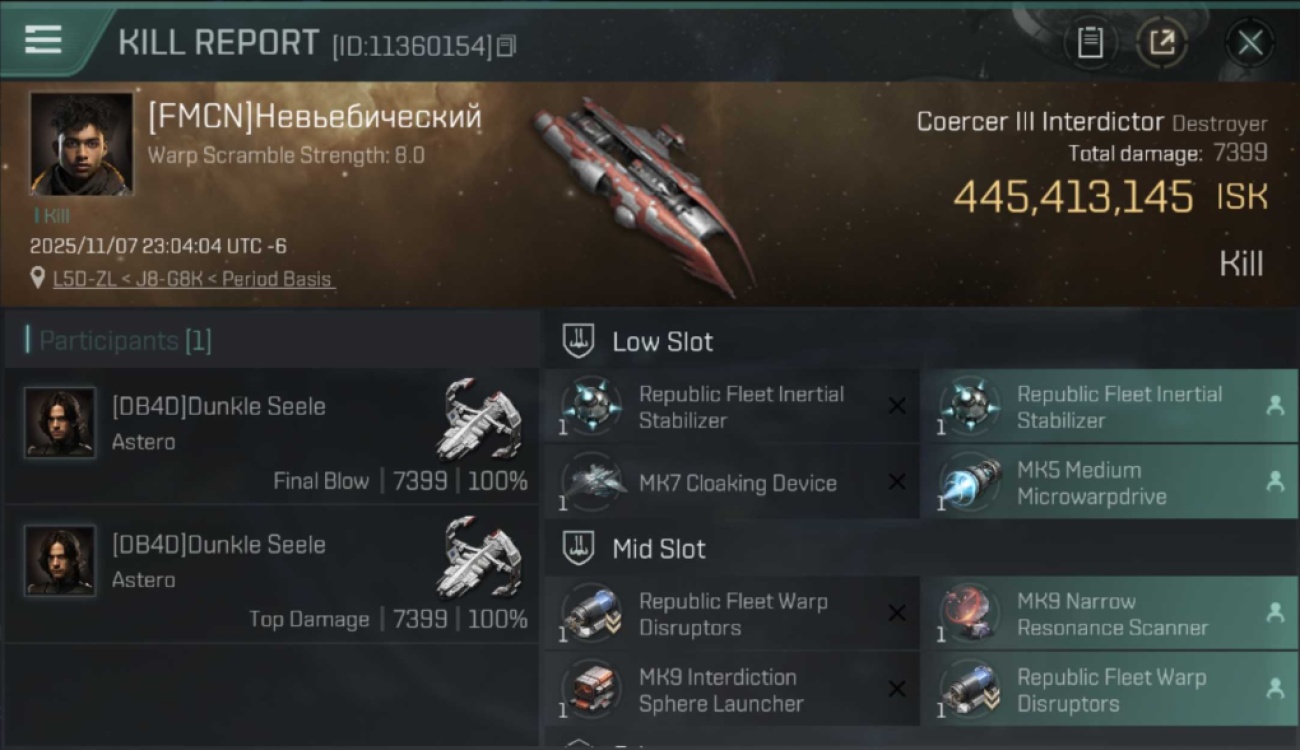Click X on Republic Fleet Inertial Stabilizer
Image resolution: width=1300 pixels, height=750 pixels.
point(897,406)
